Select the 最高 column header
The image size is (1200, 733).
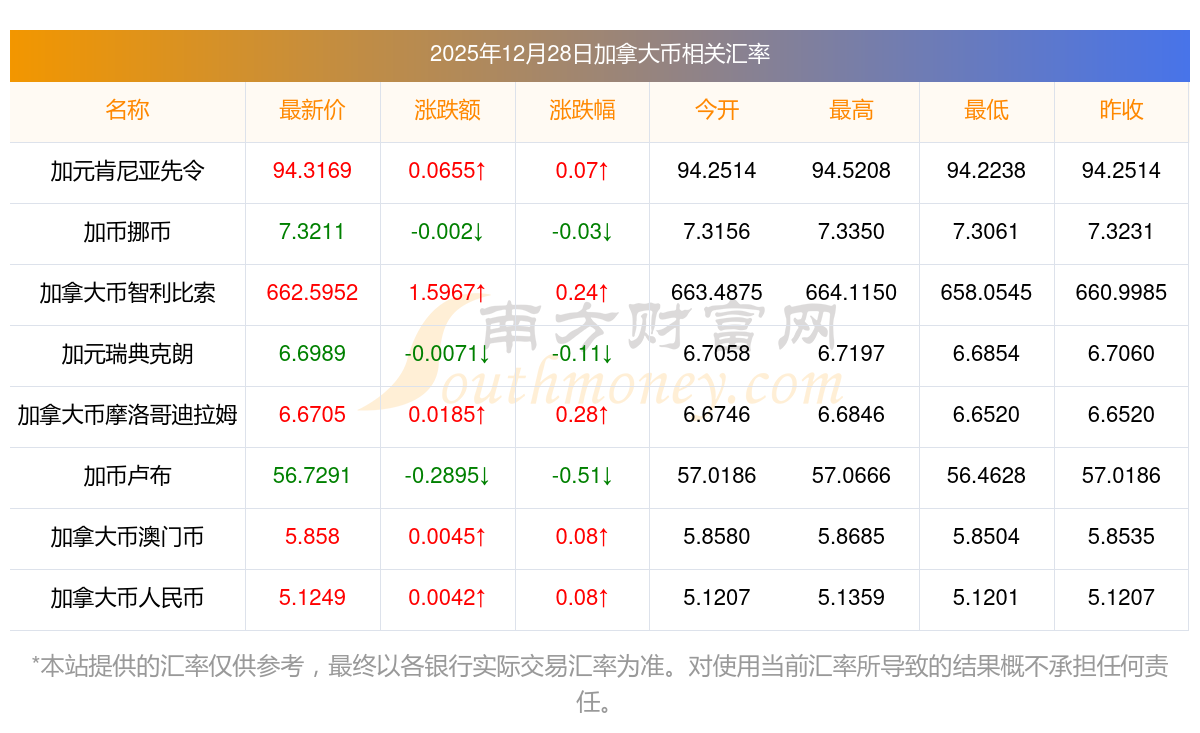tap(851, 110)
